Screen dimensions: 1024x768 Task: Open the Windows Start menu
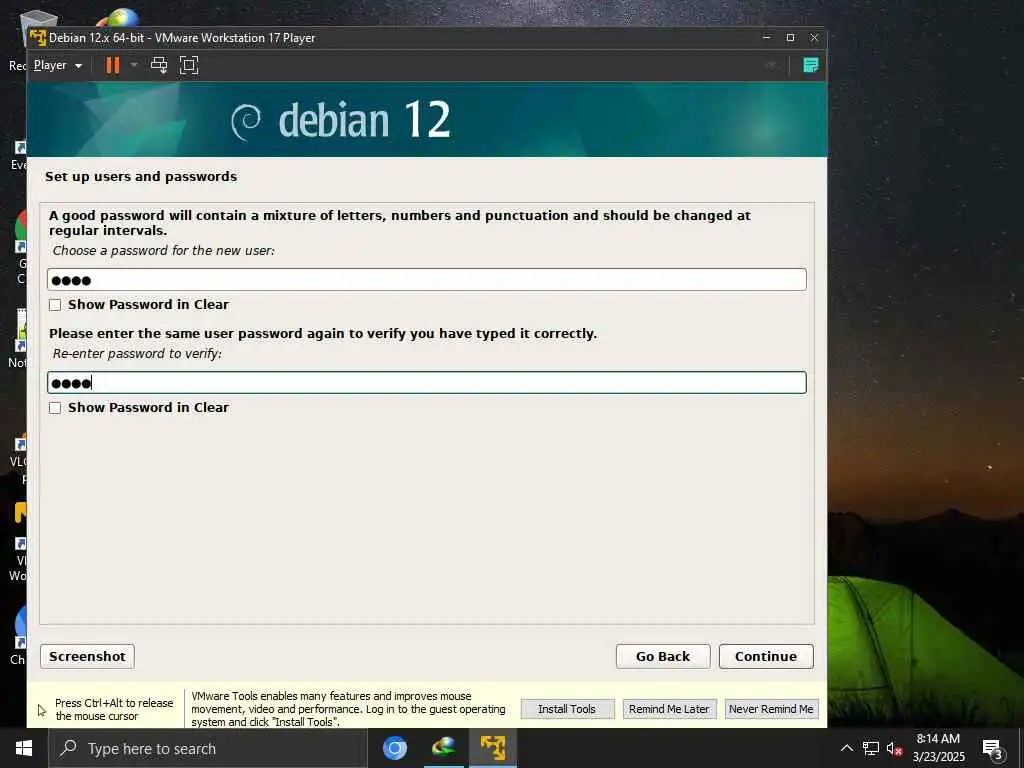click(x=24, y=748)
